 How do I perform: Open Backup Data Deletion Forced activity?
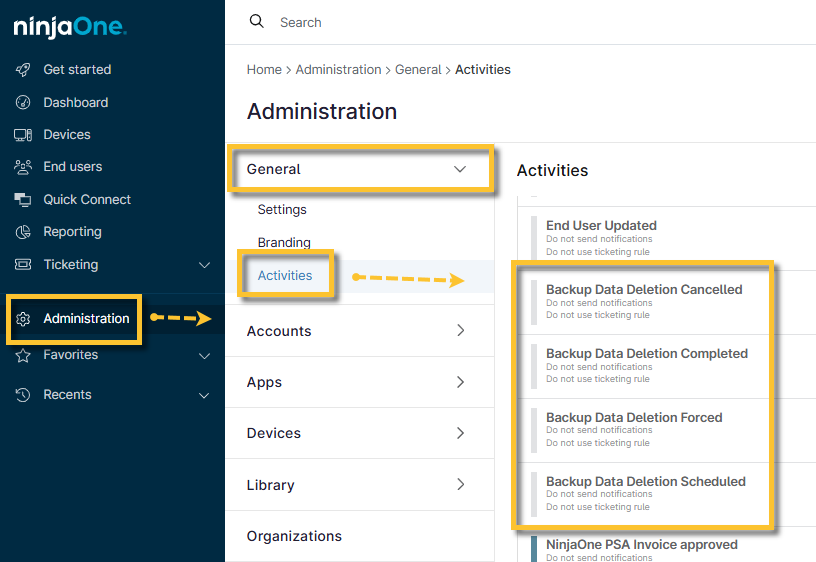634,418
